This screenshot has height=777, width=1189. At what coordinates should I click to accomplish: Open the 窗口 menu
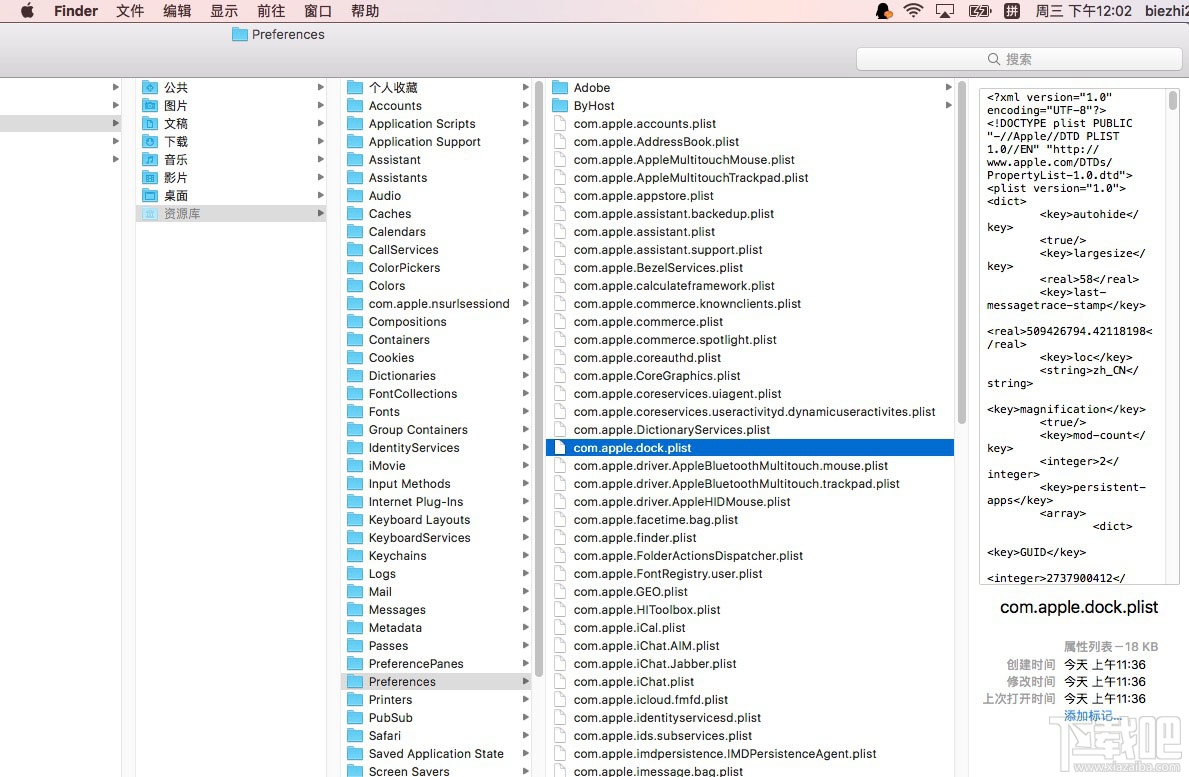coord(318,11)
